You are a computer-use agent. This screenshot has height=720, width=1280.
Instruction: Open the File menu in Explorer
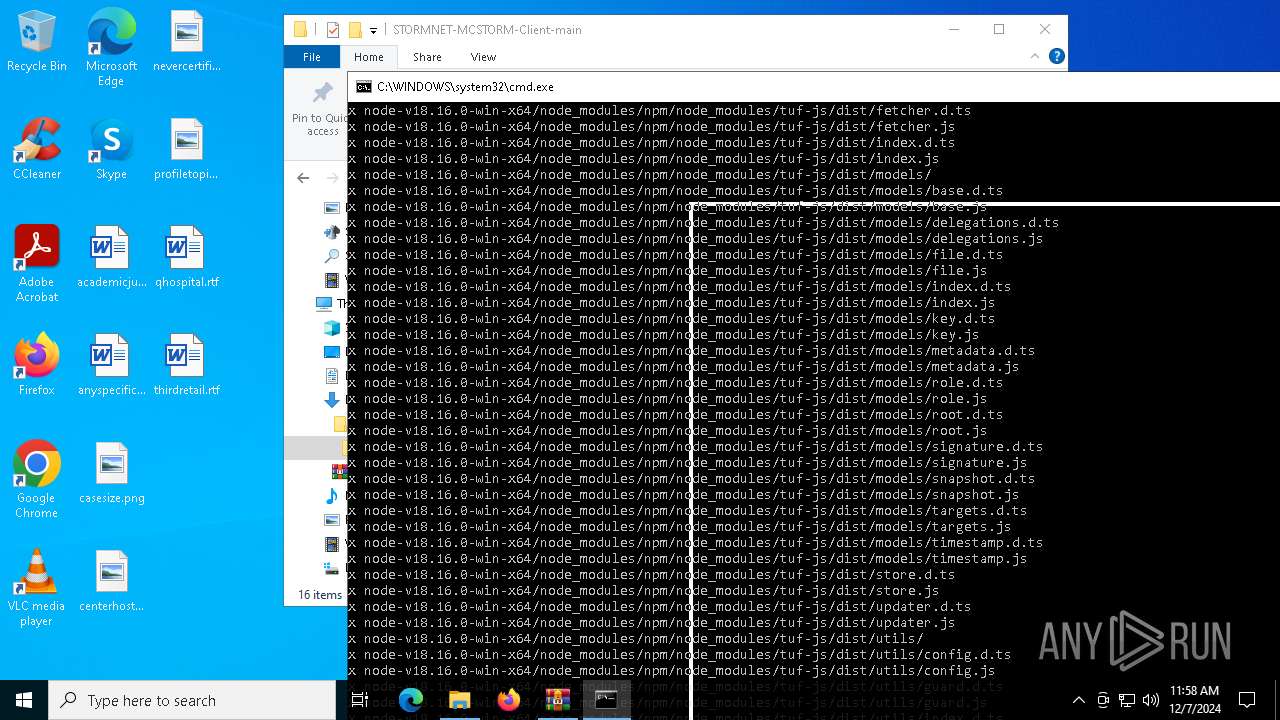point(312,57)
